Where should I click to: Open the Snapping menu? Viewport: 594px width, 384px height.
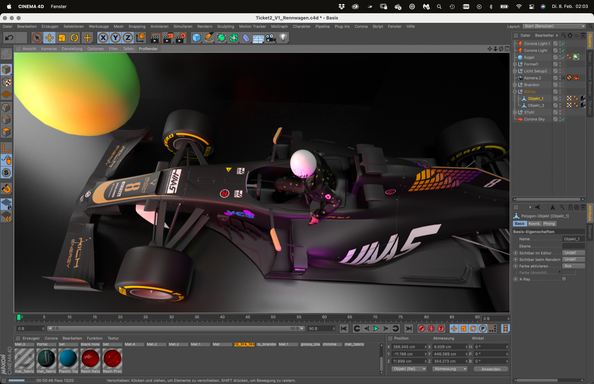137,27
